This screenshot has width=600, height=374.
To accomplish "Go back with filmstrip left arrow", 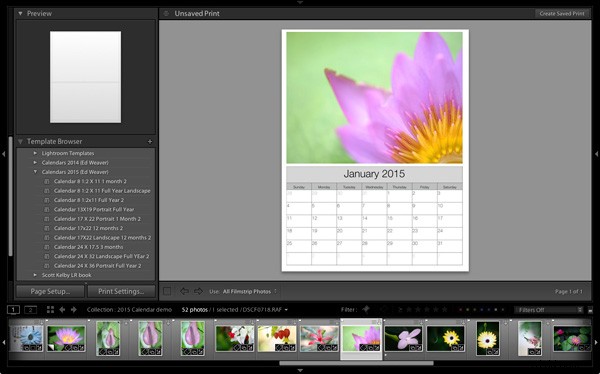I will tap(62, 310).
